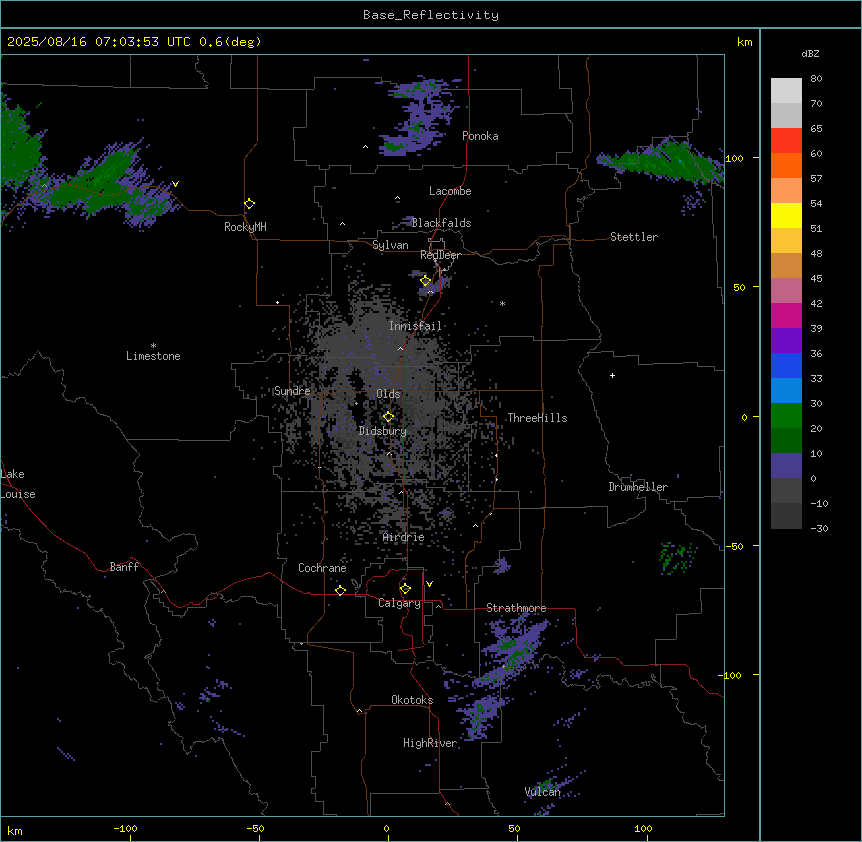This screenshot has height=842, width=862.
Task: Click the Ponoka city label
Action: 480,136
